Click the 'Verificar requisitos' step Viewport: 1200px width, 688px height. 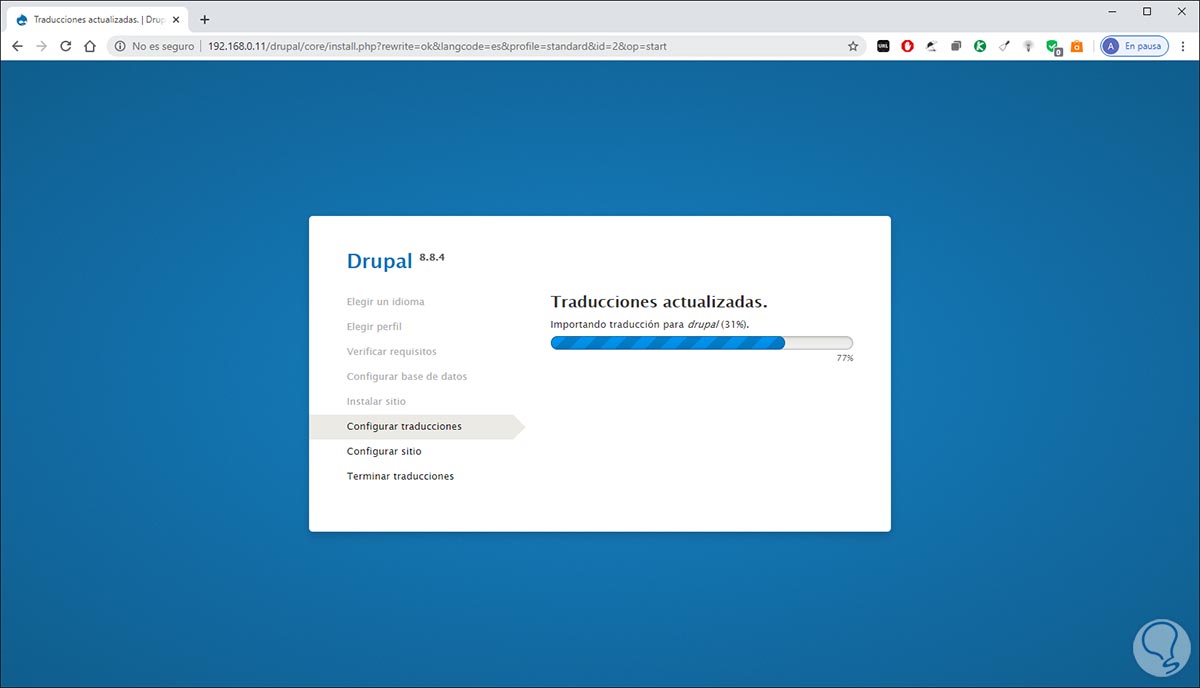click(x=391, y=352)
